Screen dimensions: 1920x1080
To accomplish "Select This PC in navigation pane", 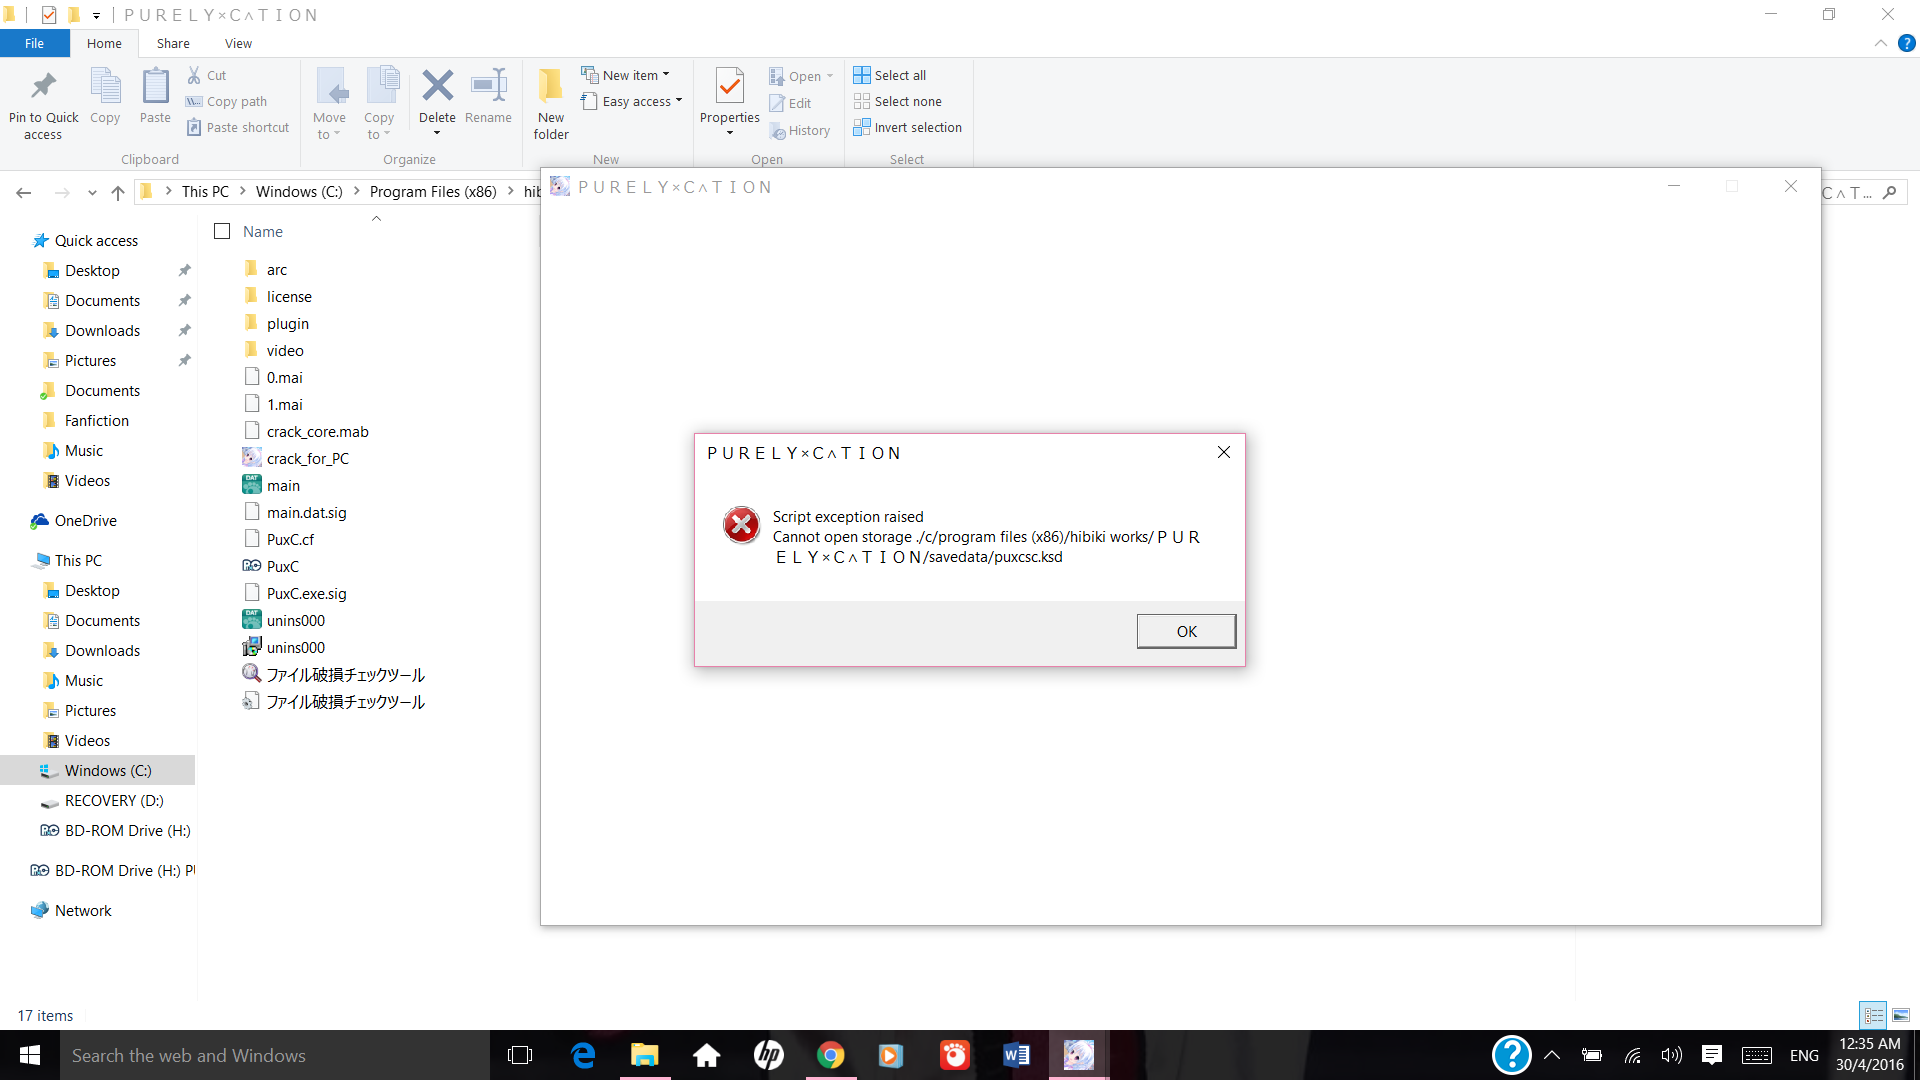I will 78,560.
